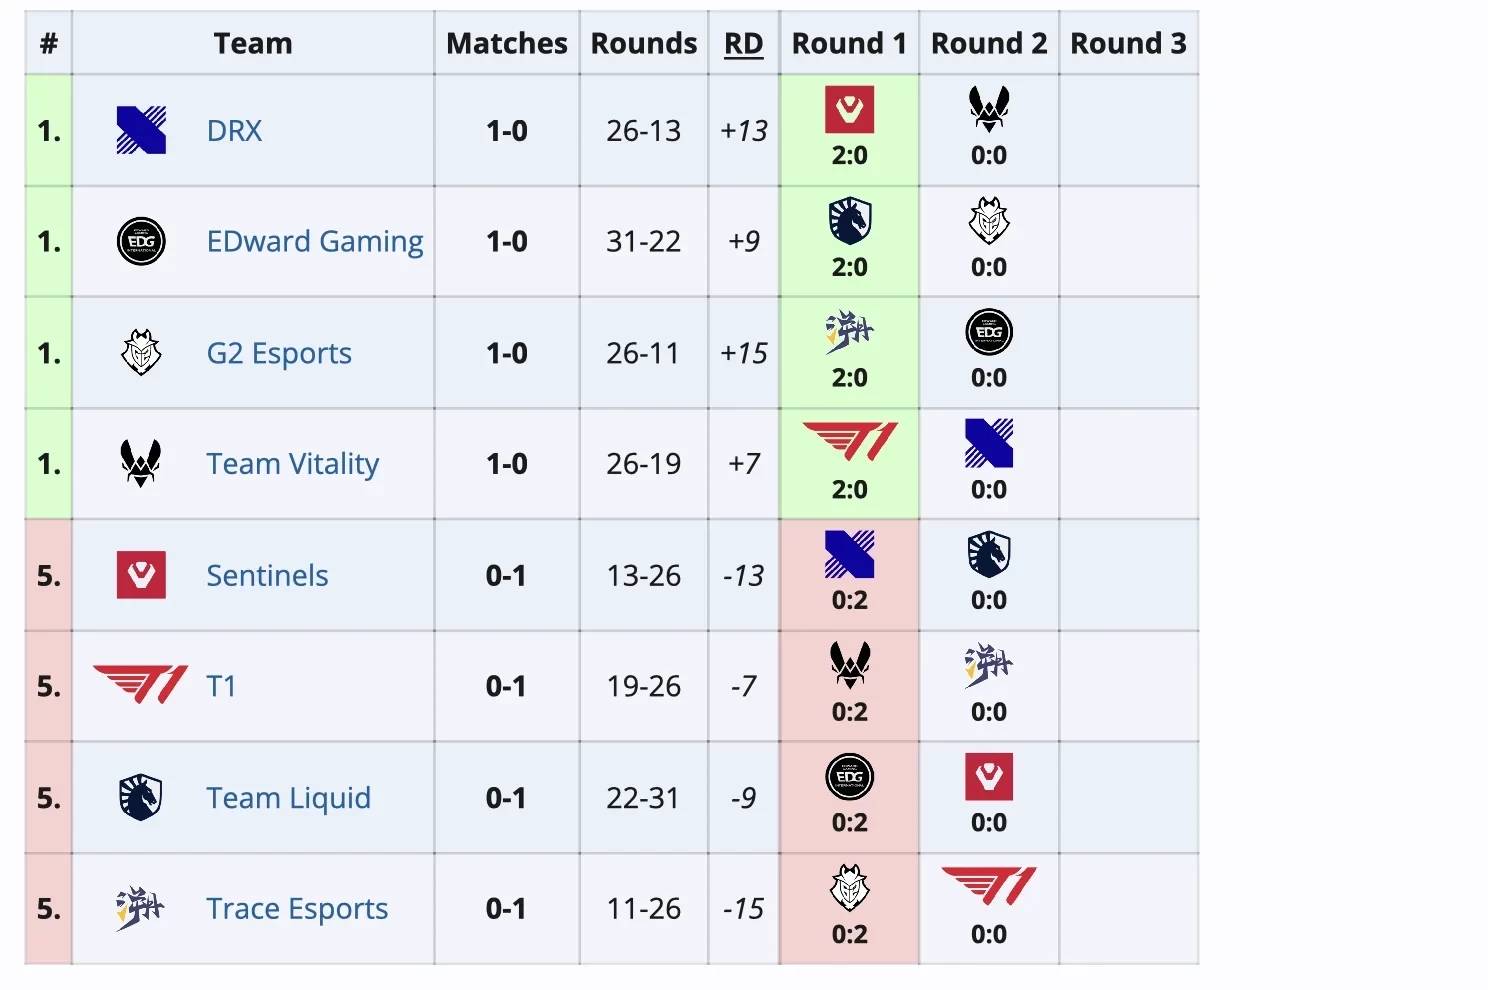Click the Team Liquid logo in EDward Gaming's Round 1 cell
The width and height of the screenshot is (1488, 990).
click(849, 221)
